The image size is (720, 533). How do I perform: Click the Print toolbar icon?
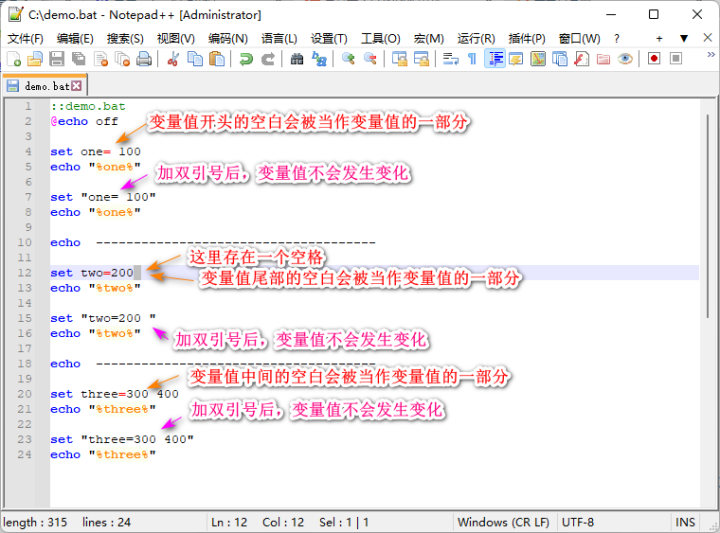point(144,59)
